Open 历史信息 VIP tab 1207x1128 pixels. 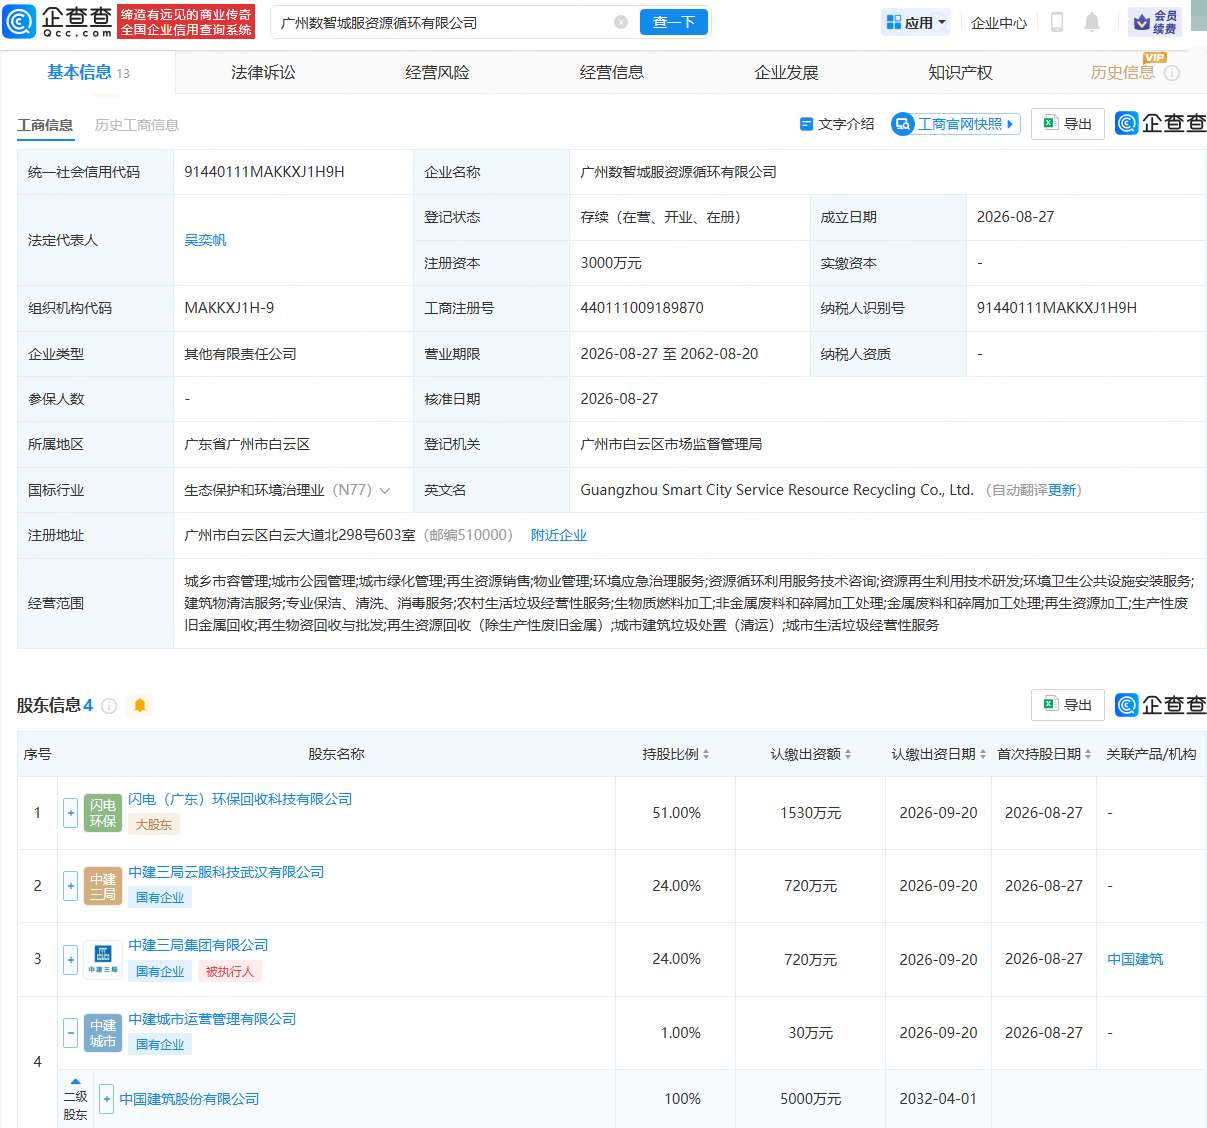pos(1122,72)
